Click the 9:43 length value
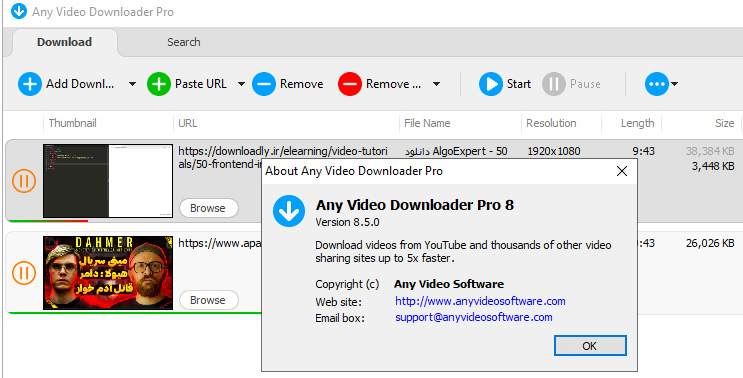The image size is (743, 378). pyautogui.click(x=643, y=152)
